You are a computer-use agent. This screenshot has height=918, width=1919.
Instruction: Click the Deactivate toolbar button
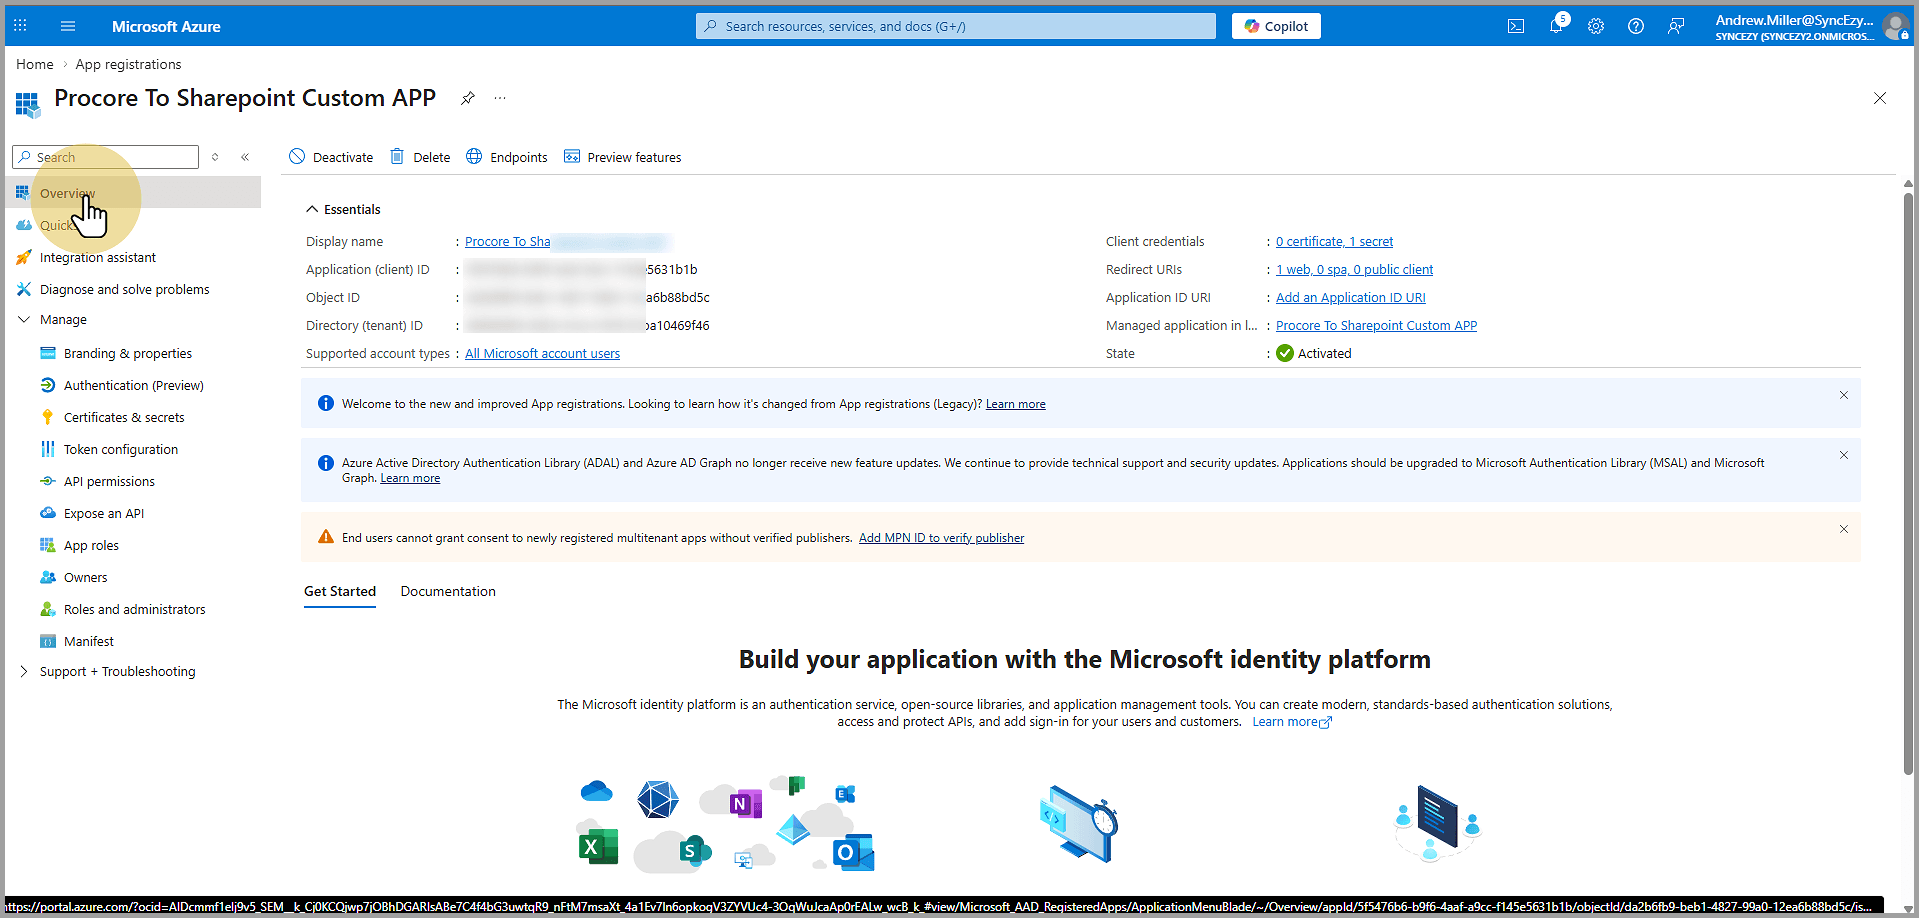coord(331,157)
